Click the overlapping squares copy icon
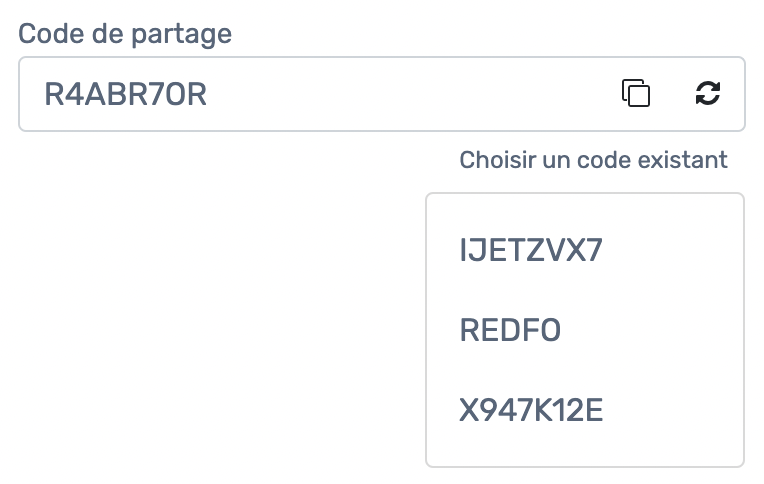This screenshot has width=764, height=484. pos(636,93)
